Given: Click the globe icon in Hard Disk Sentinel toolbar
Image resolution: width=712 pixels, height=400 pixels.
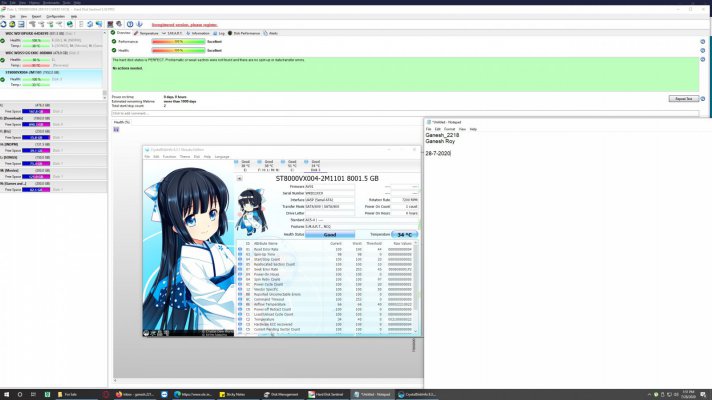Looking at the screenshot, I should pos(69,24).
